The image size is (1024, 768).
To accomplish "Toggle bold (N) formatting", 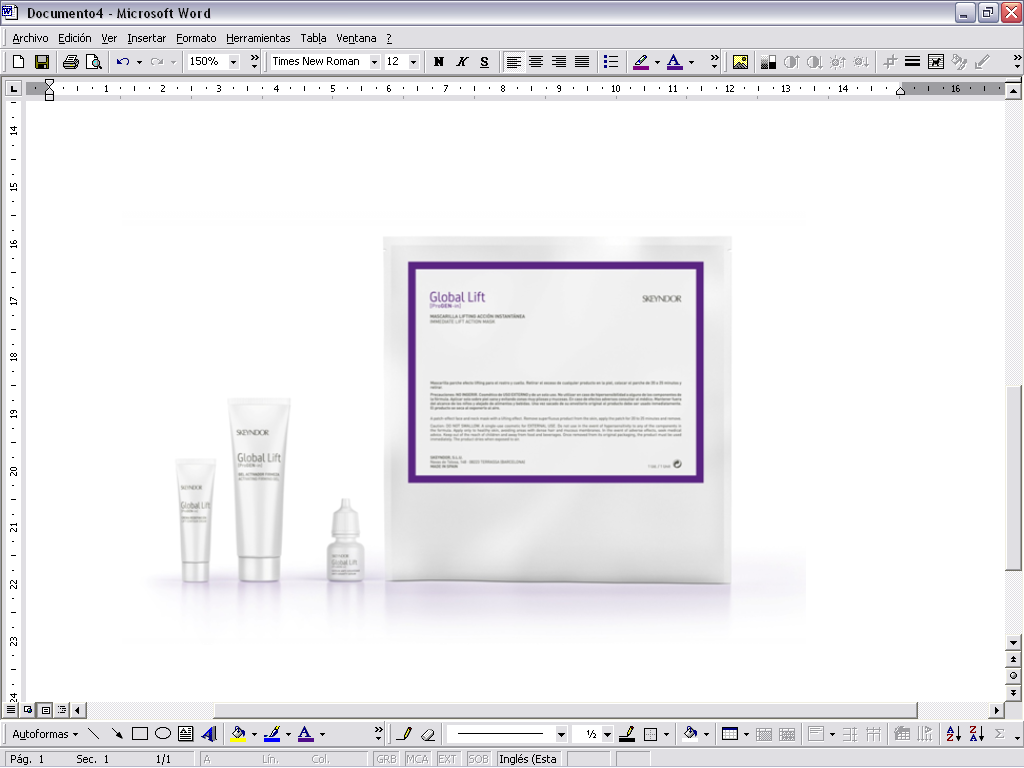I will point(439,62).
